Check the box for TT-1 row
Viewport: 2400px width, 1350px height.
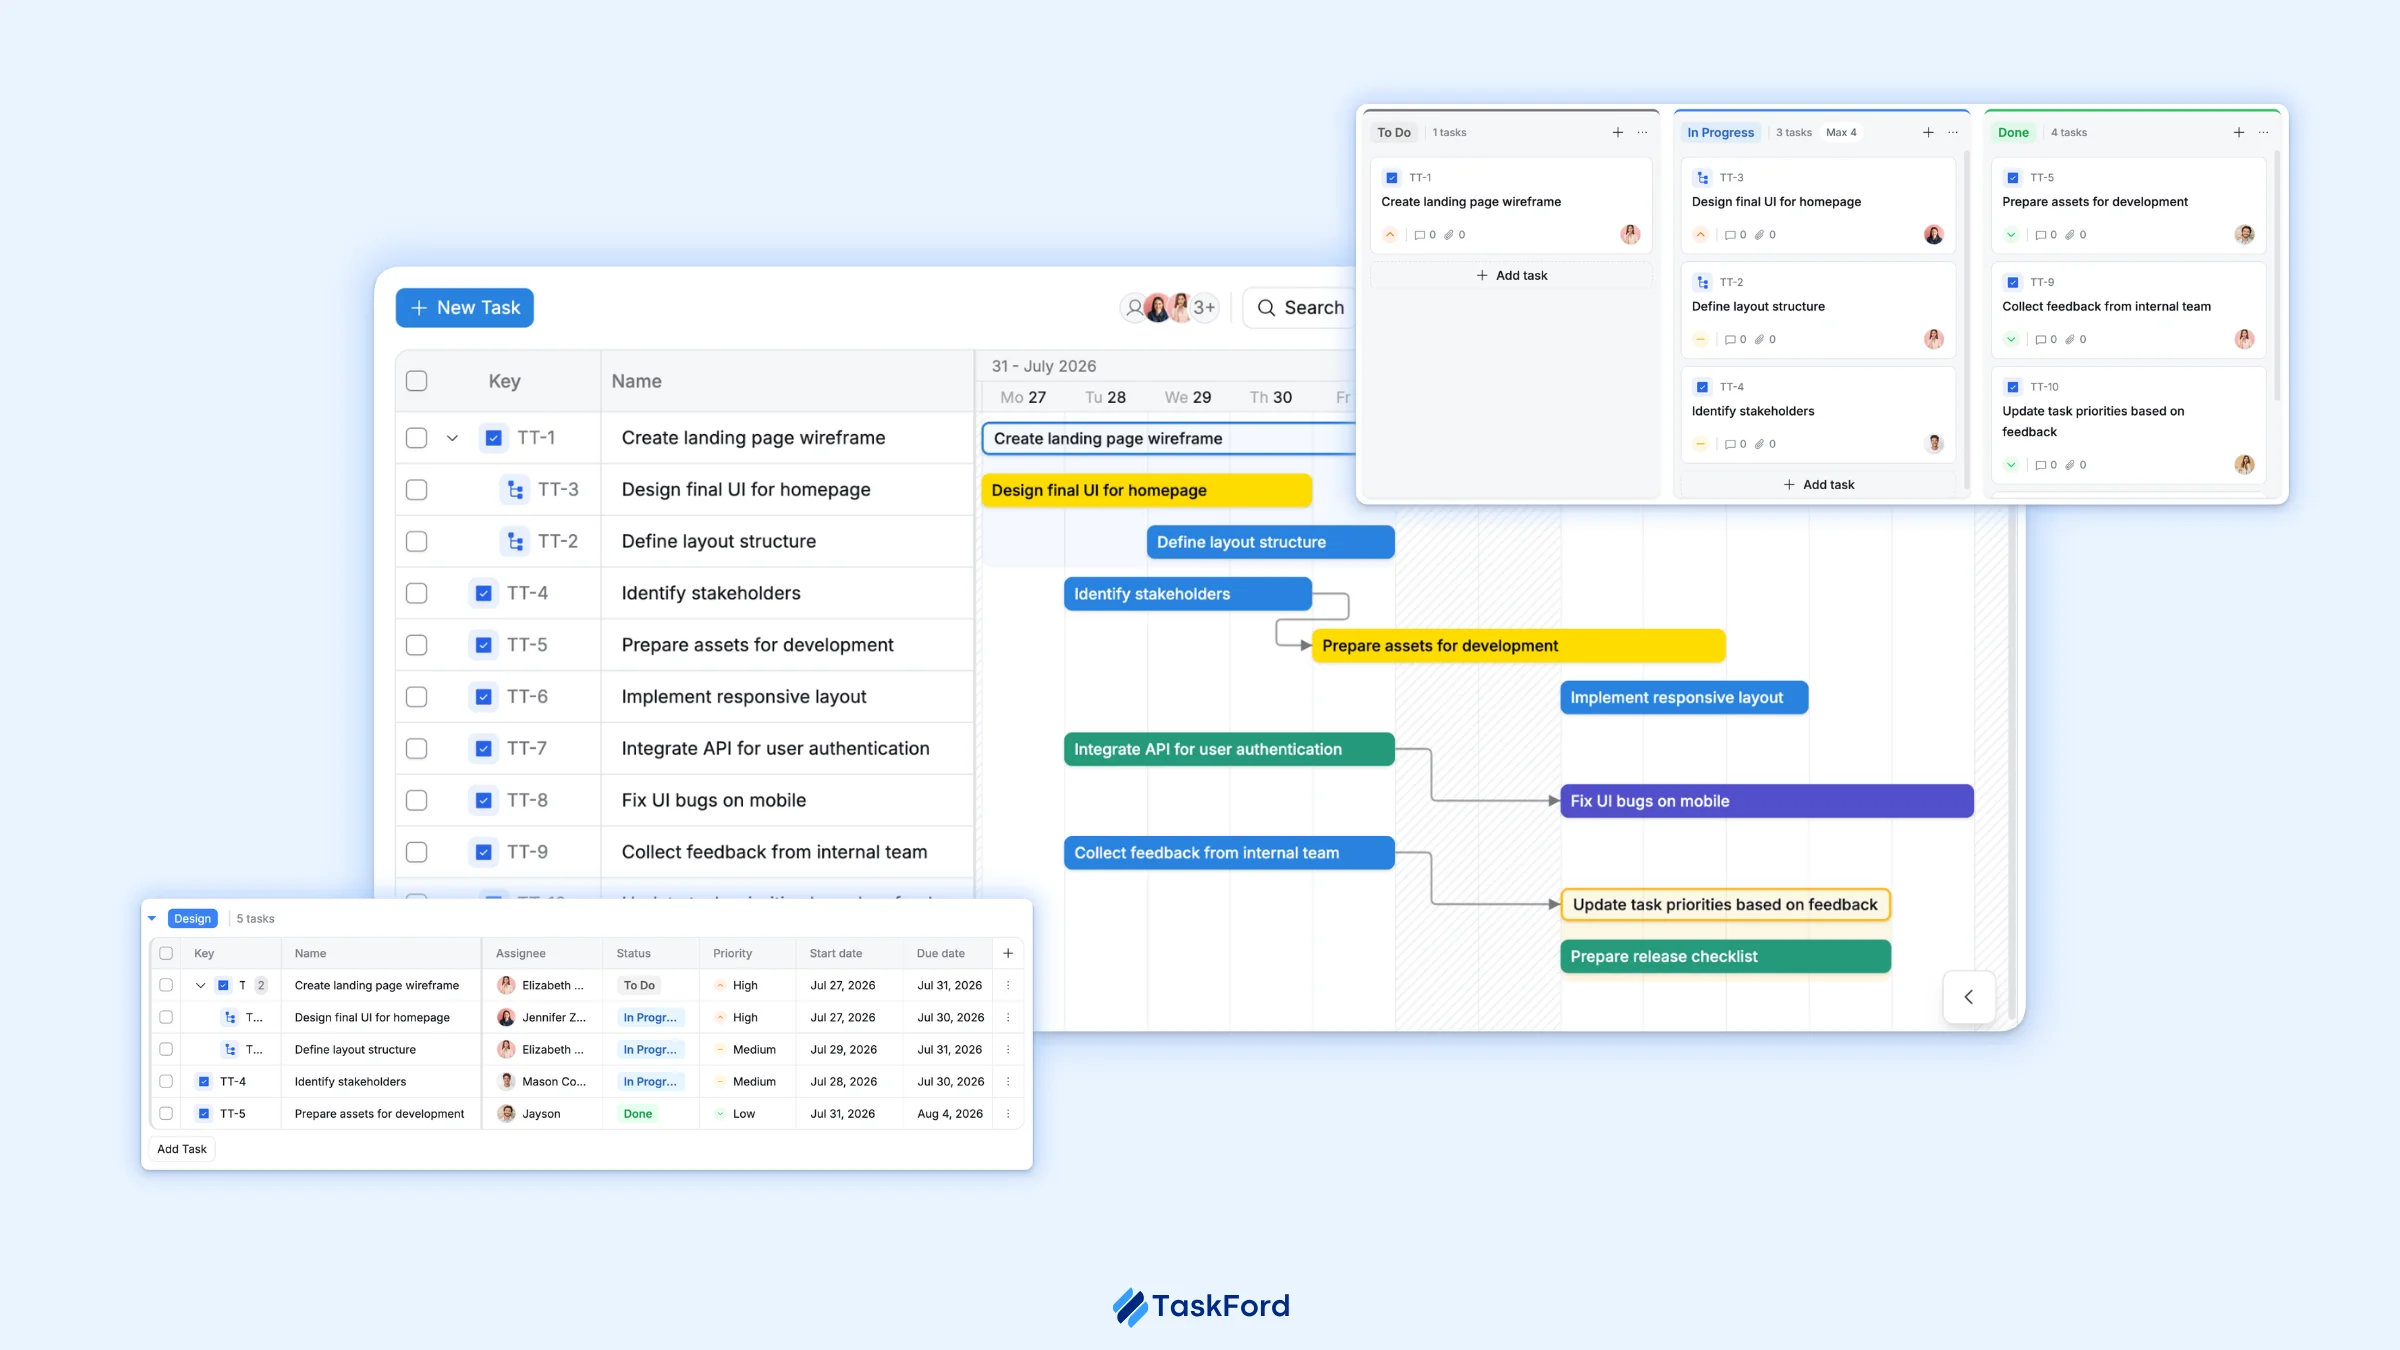(x=417, y=438)
